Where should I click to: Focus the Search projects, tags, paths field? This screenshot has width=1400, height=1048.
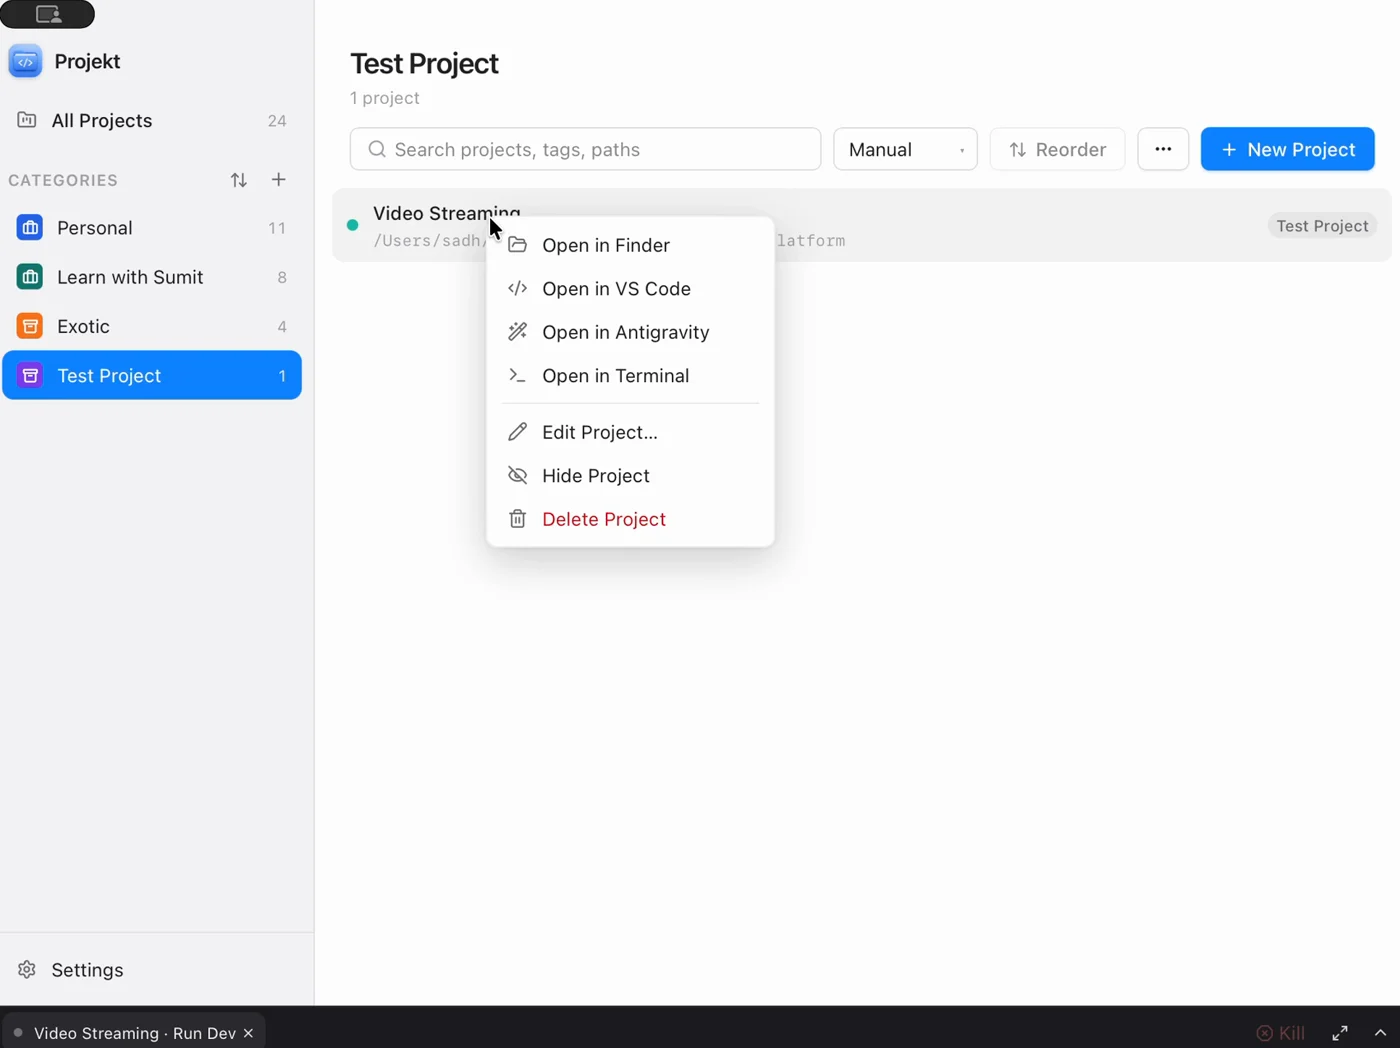click(585, 149)
